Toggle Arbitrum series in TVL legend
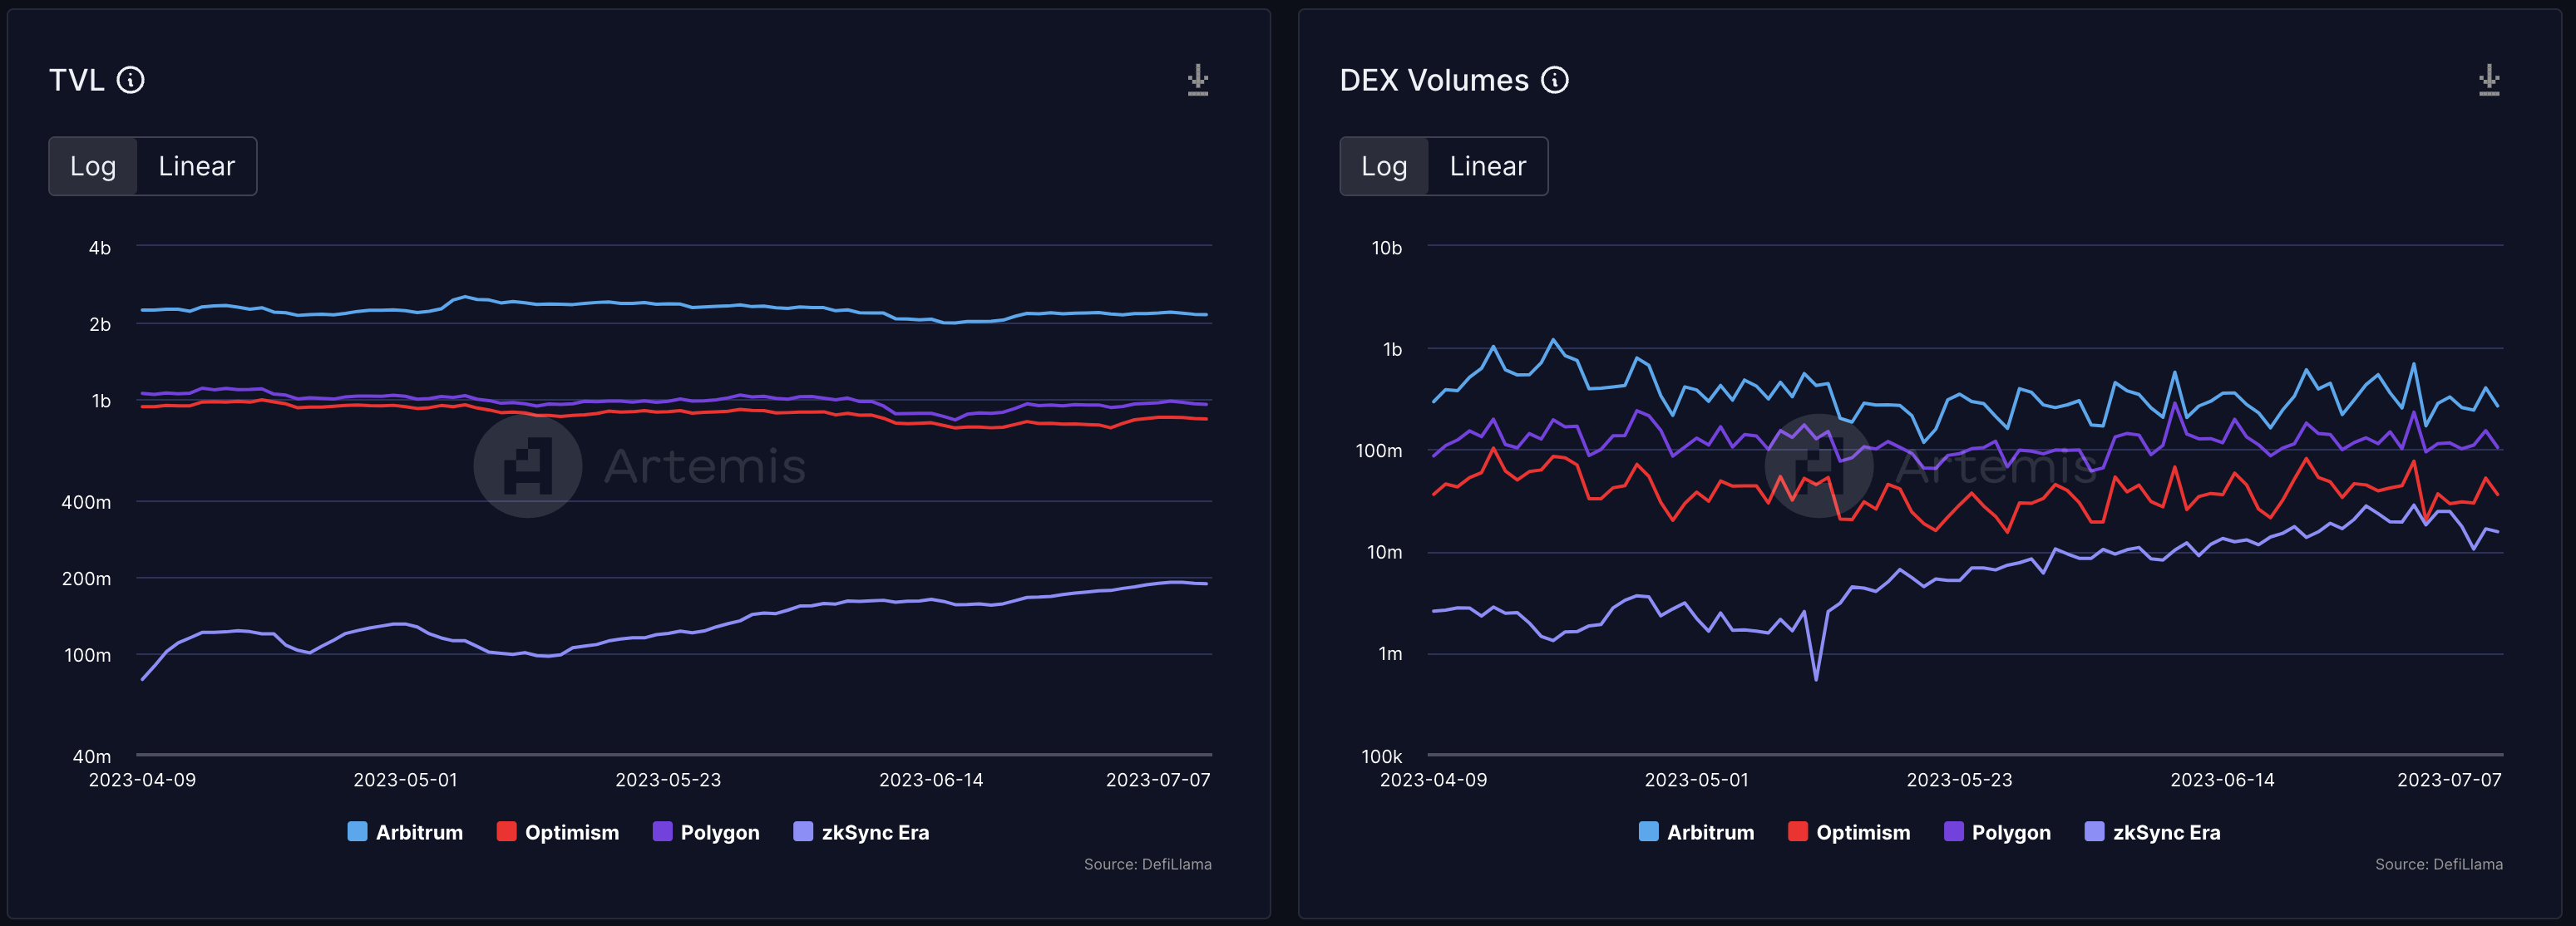The width and height of the screenshot is (2576, 926). (x=418, y=832)
